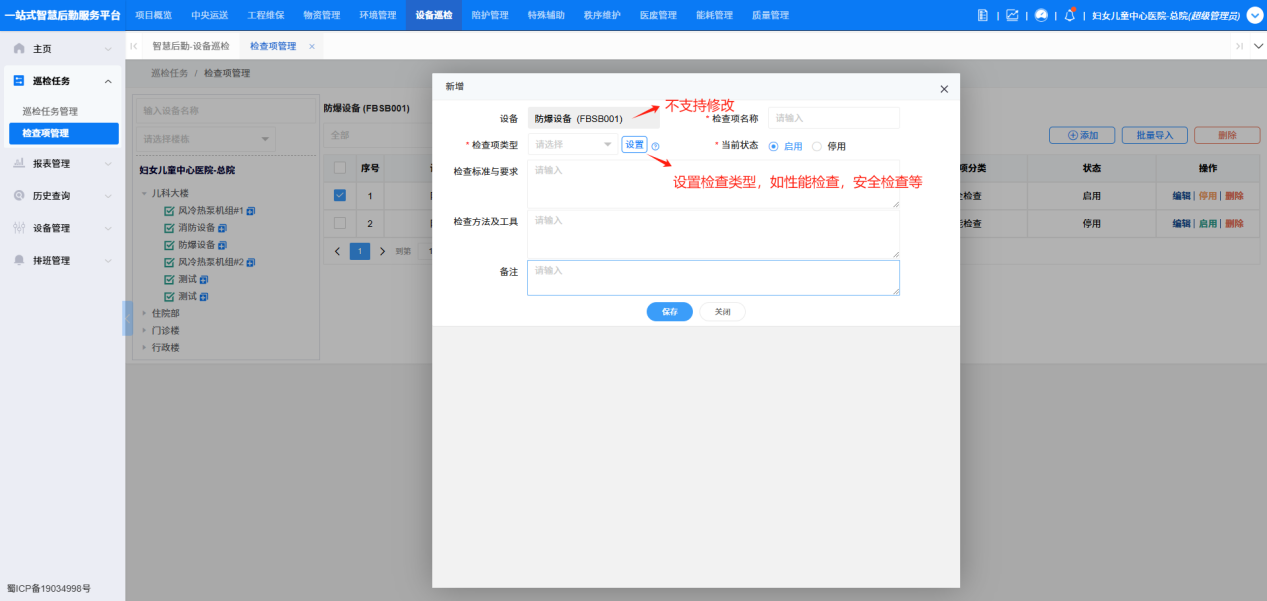Click into the 检查标准与要求 text area
1267x601 pixels.
click(x=713, y=184)
